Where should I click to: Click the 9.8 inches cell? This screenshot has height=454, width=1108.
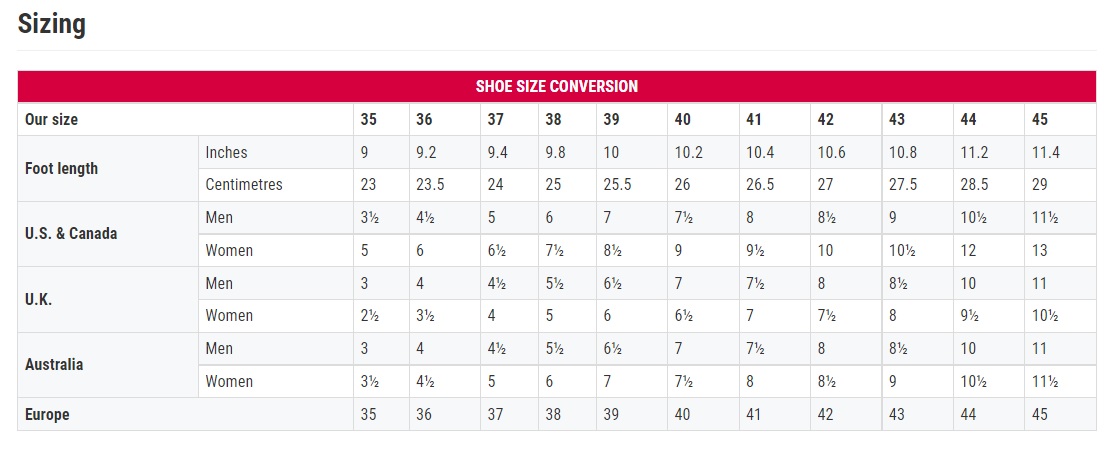point(556,152)
